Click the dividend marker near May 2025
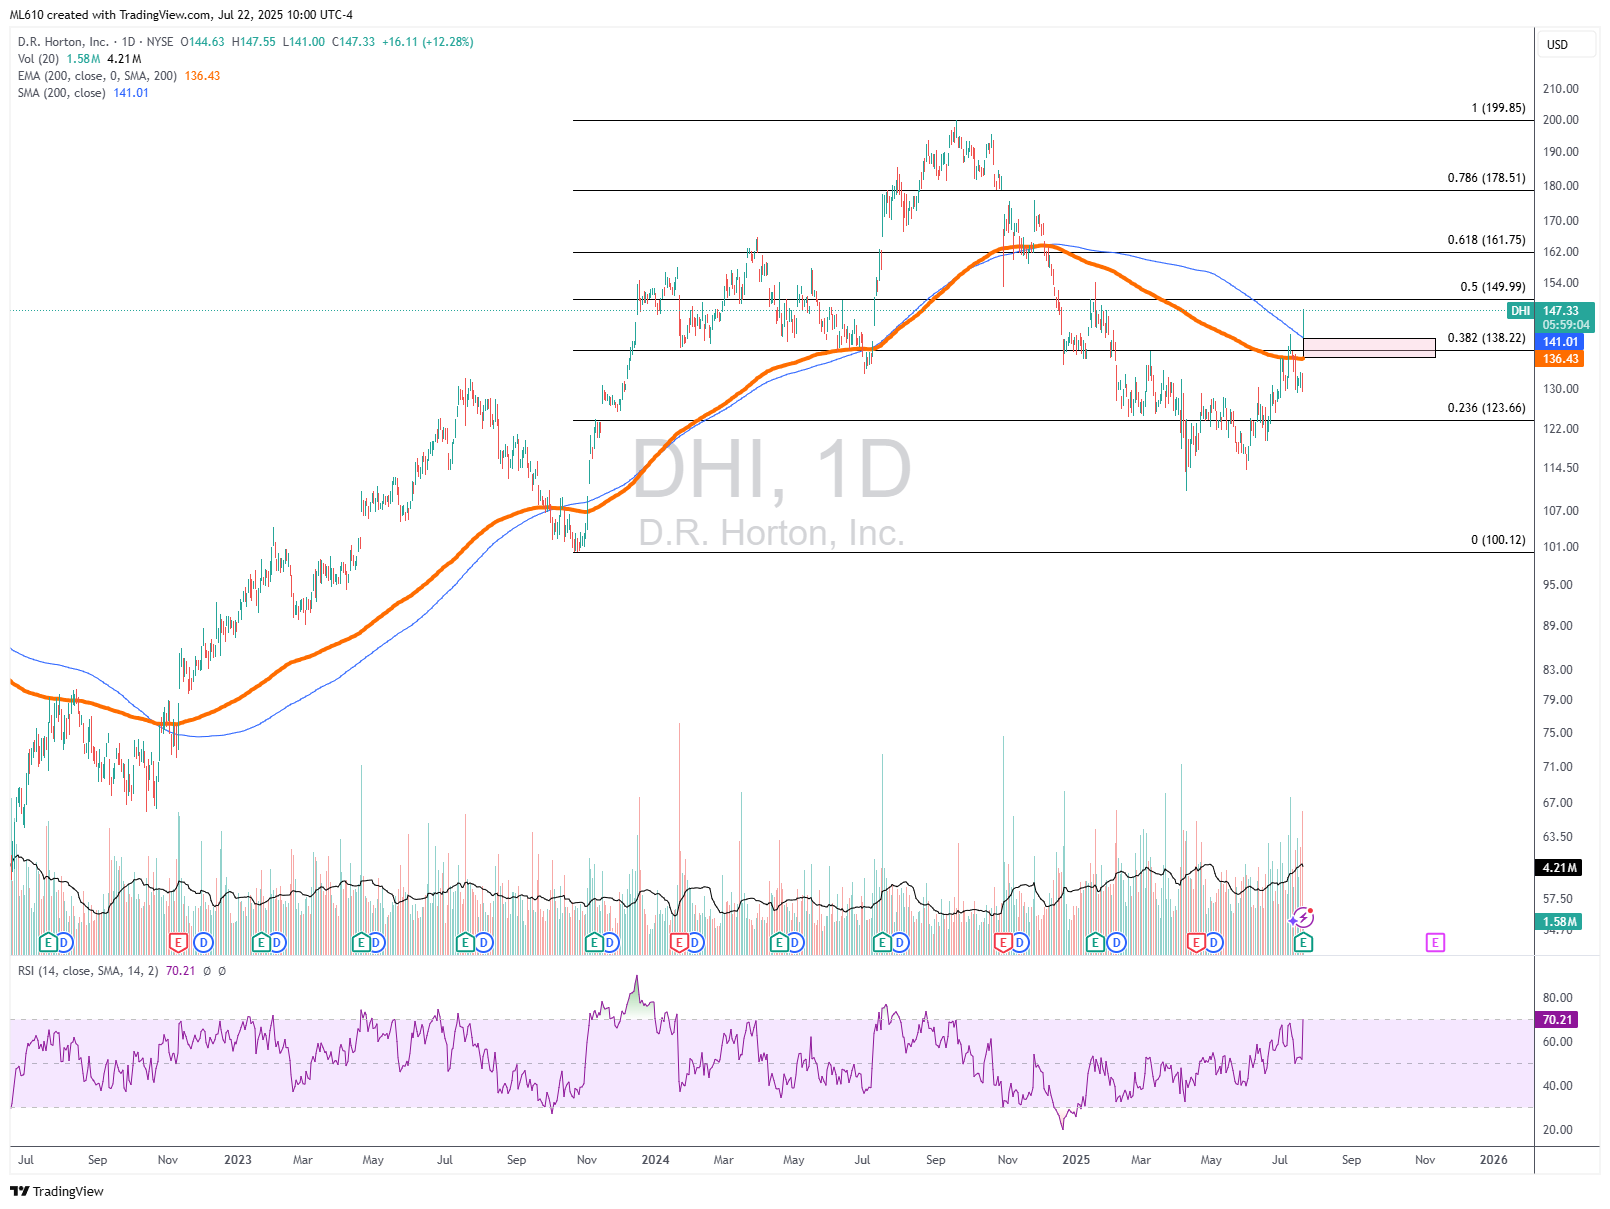The image size is (1610, 1209). coord(1213,942)
